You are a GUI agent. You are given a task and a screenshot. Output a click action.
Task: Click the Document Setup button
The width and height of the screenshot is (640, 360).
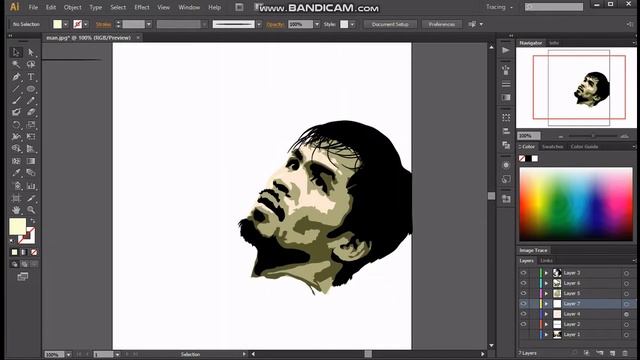pos(390,24)
